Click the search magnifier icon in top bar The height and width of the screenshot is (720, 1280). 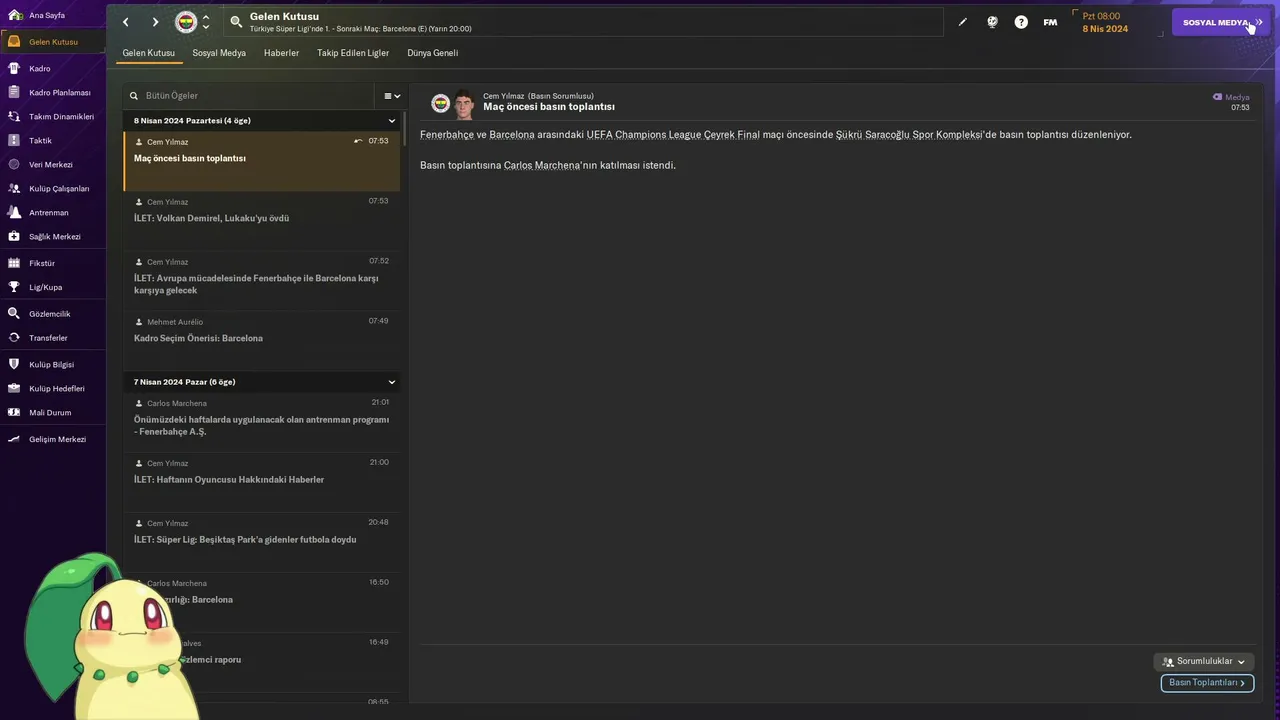click(x=236, y=22)
